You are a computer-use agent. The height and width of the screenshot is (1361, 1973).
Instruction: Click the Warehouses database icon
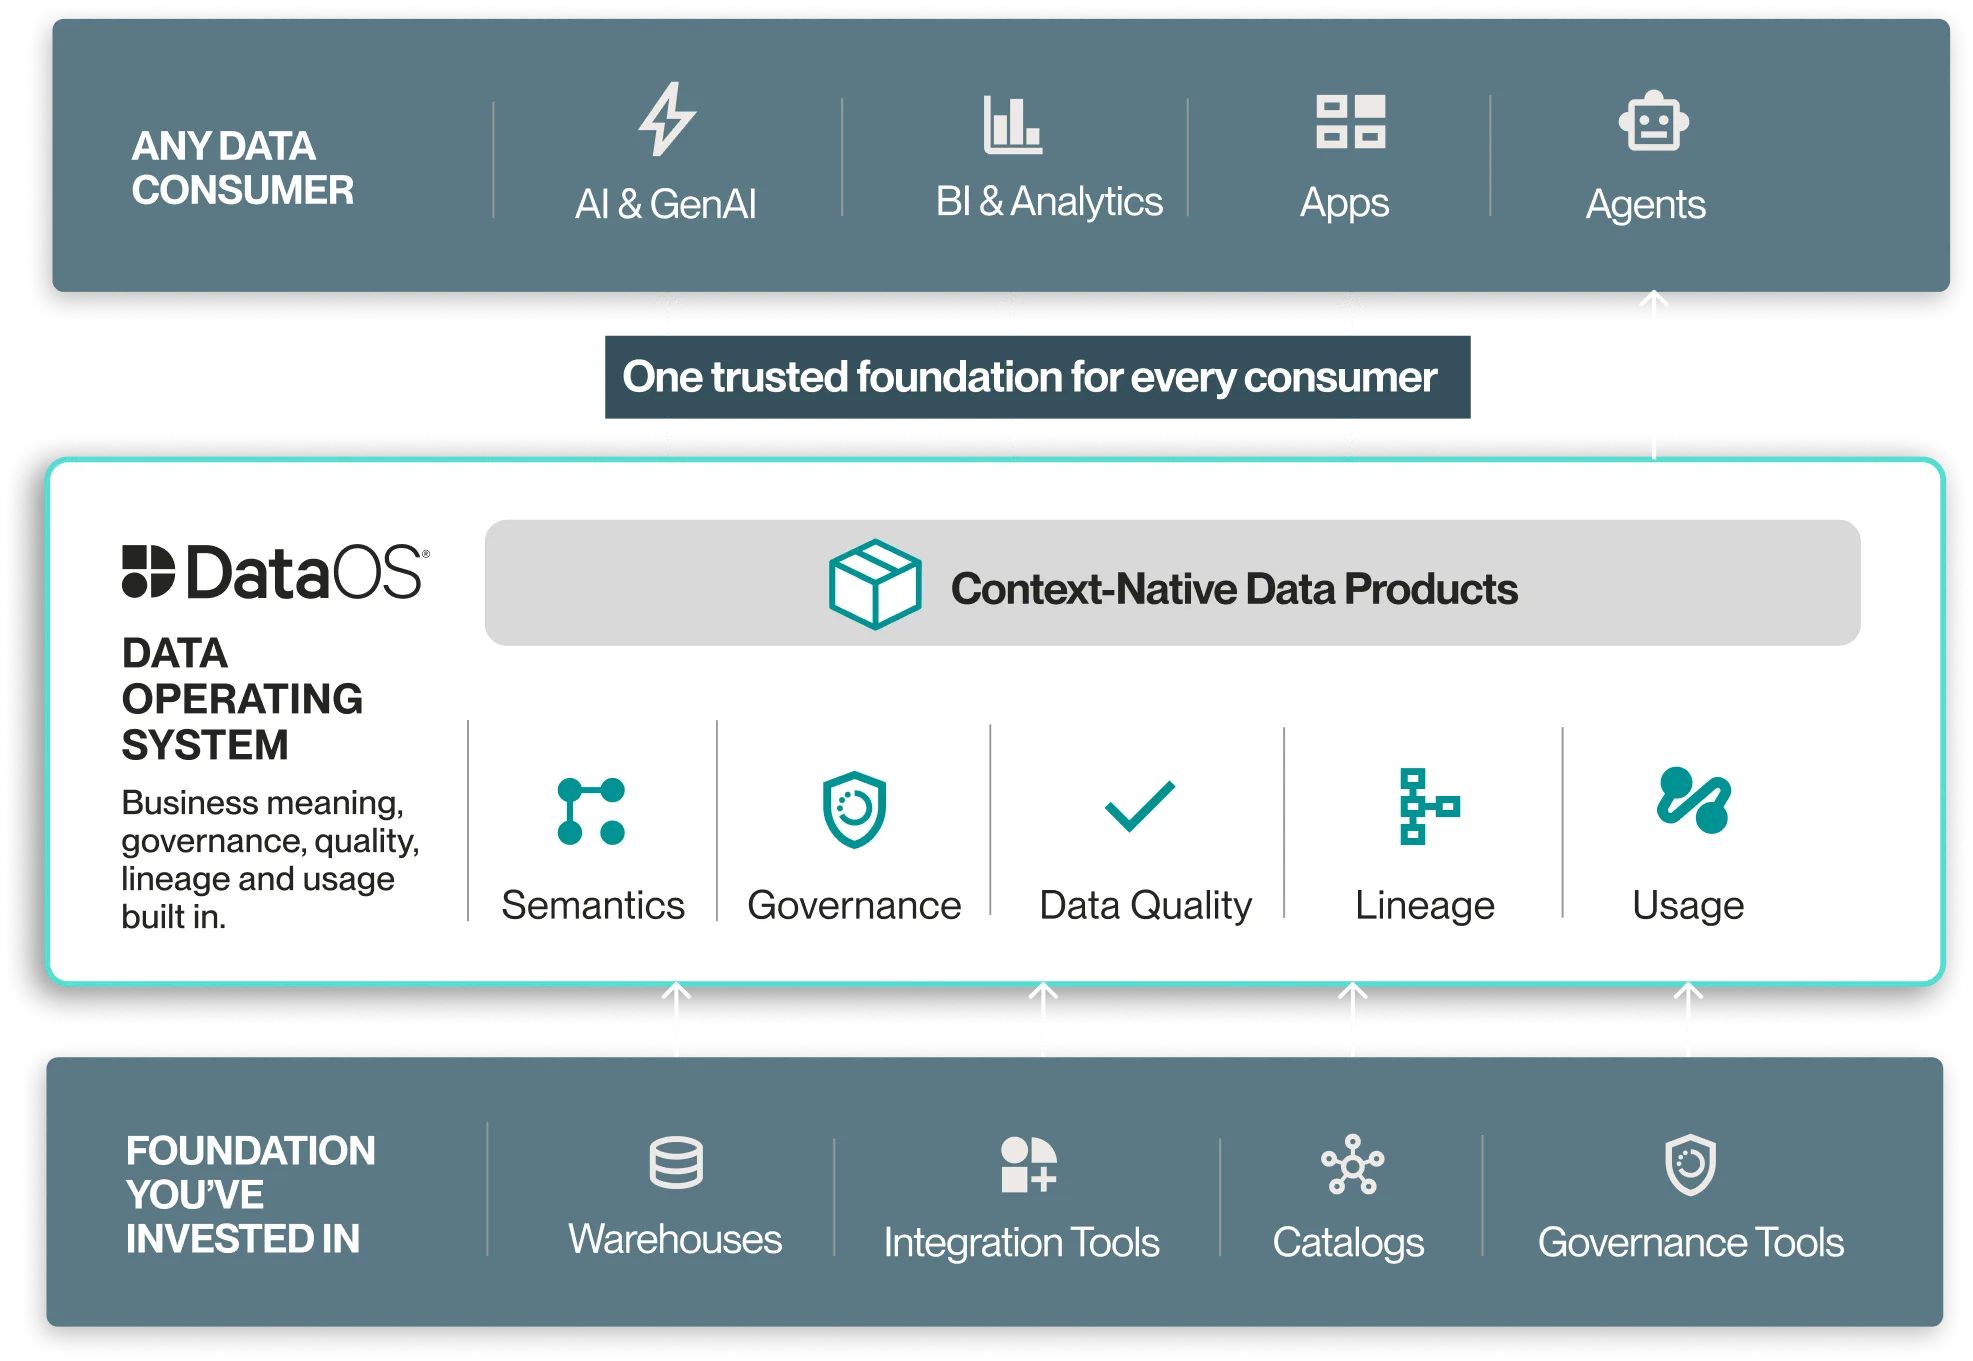(x=676, y=1163)
